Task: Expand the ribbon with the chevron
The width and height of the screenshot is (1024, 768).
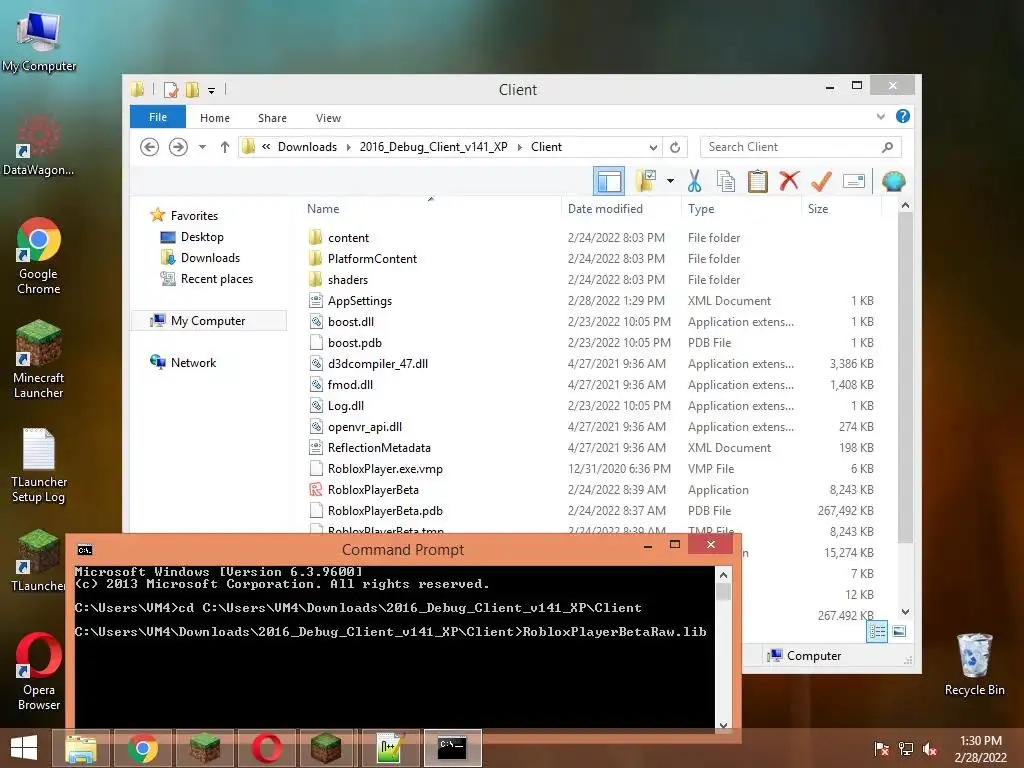Action: pos(880,117)
